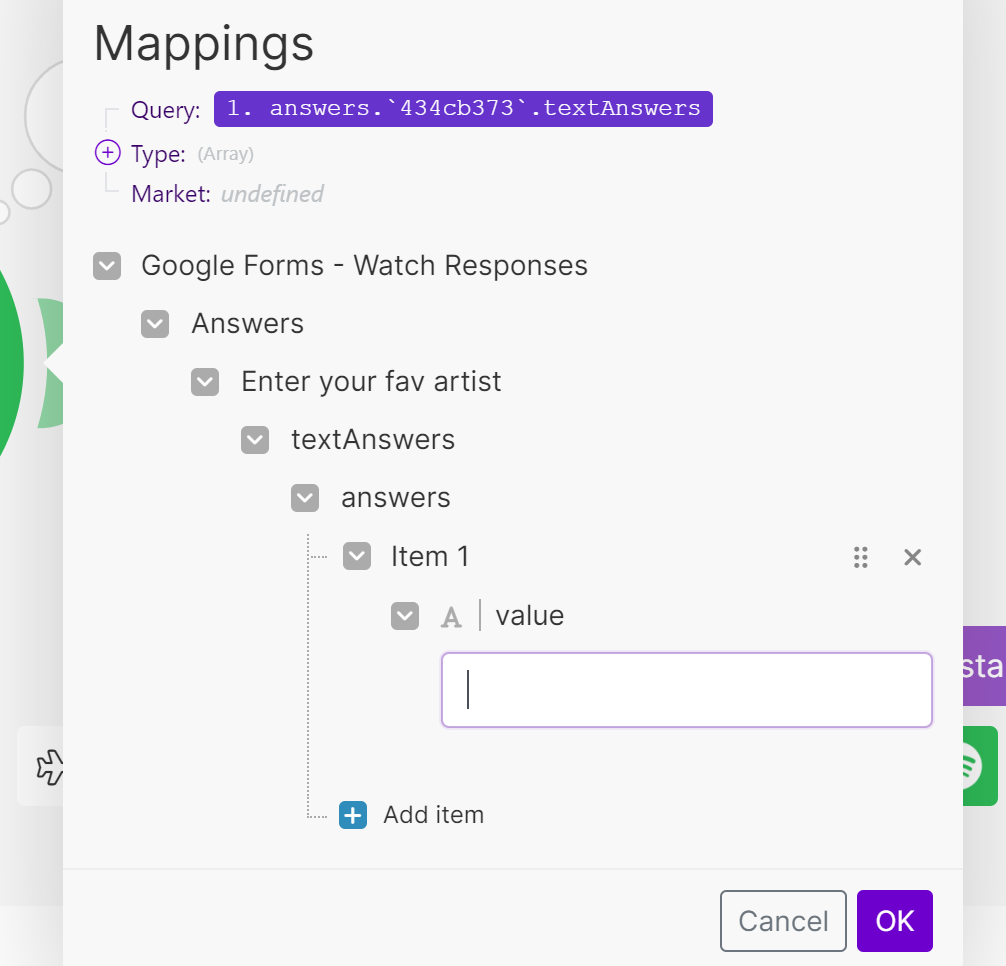
Task: Collapse the textAnswers node
Action: pos(255,440)
